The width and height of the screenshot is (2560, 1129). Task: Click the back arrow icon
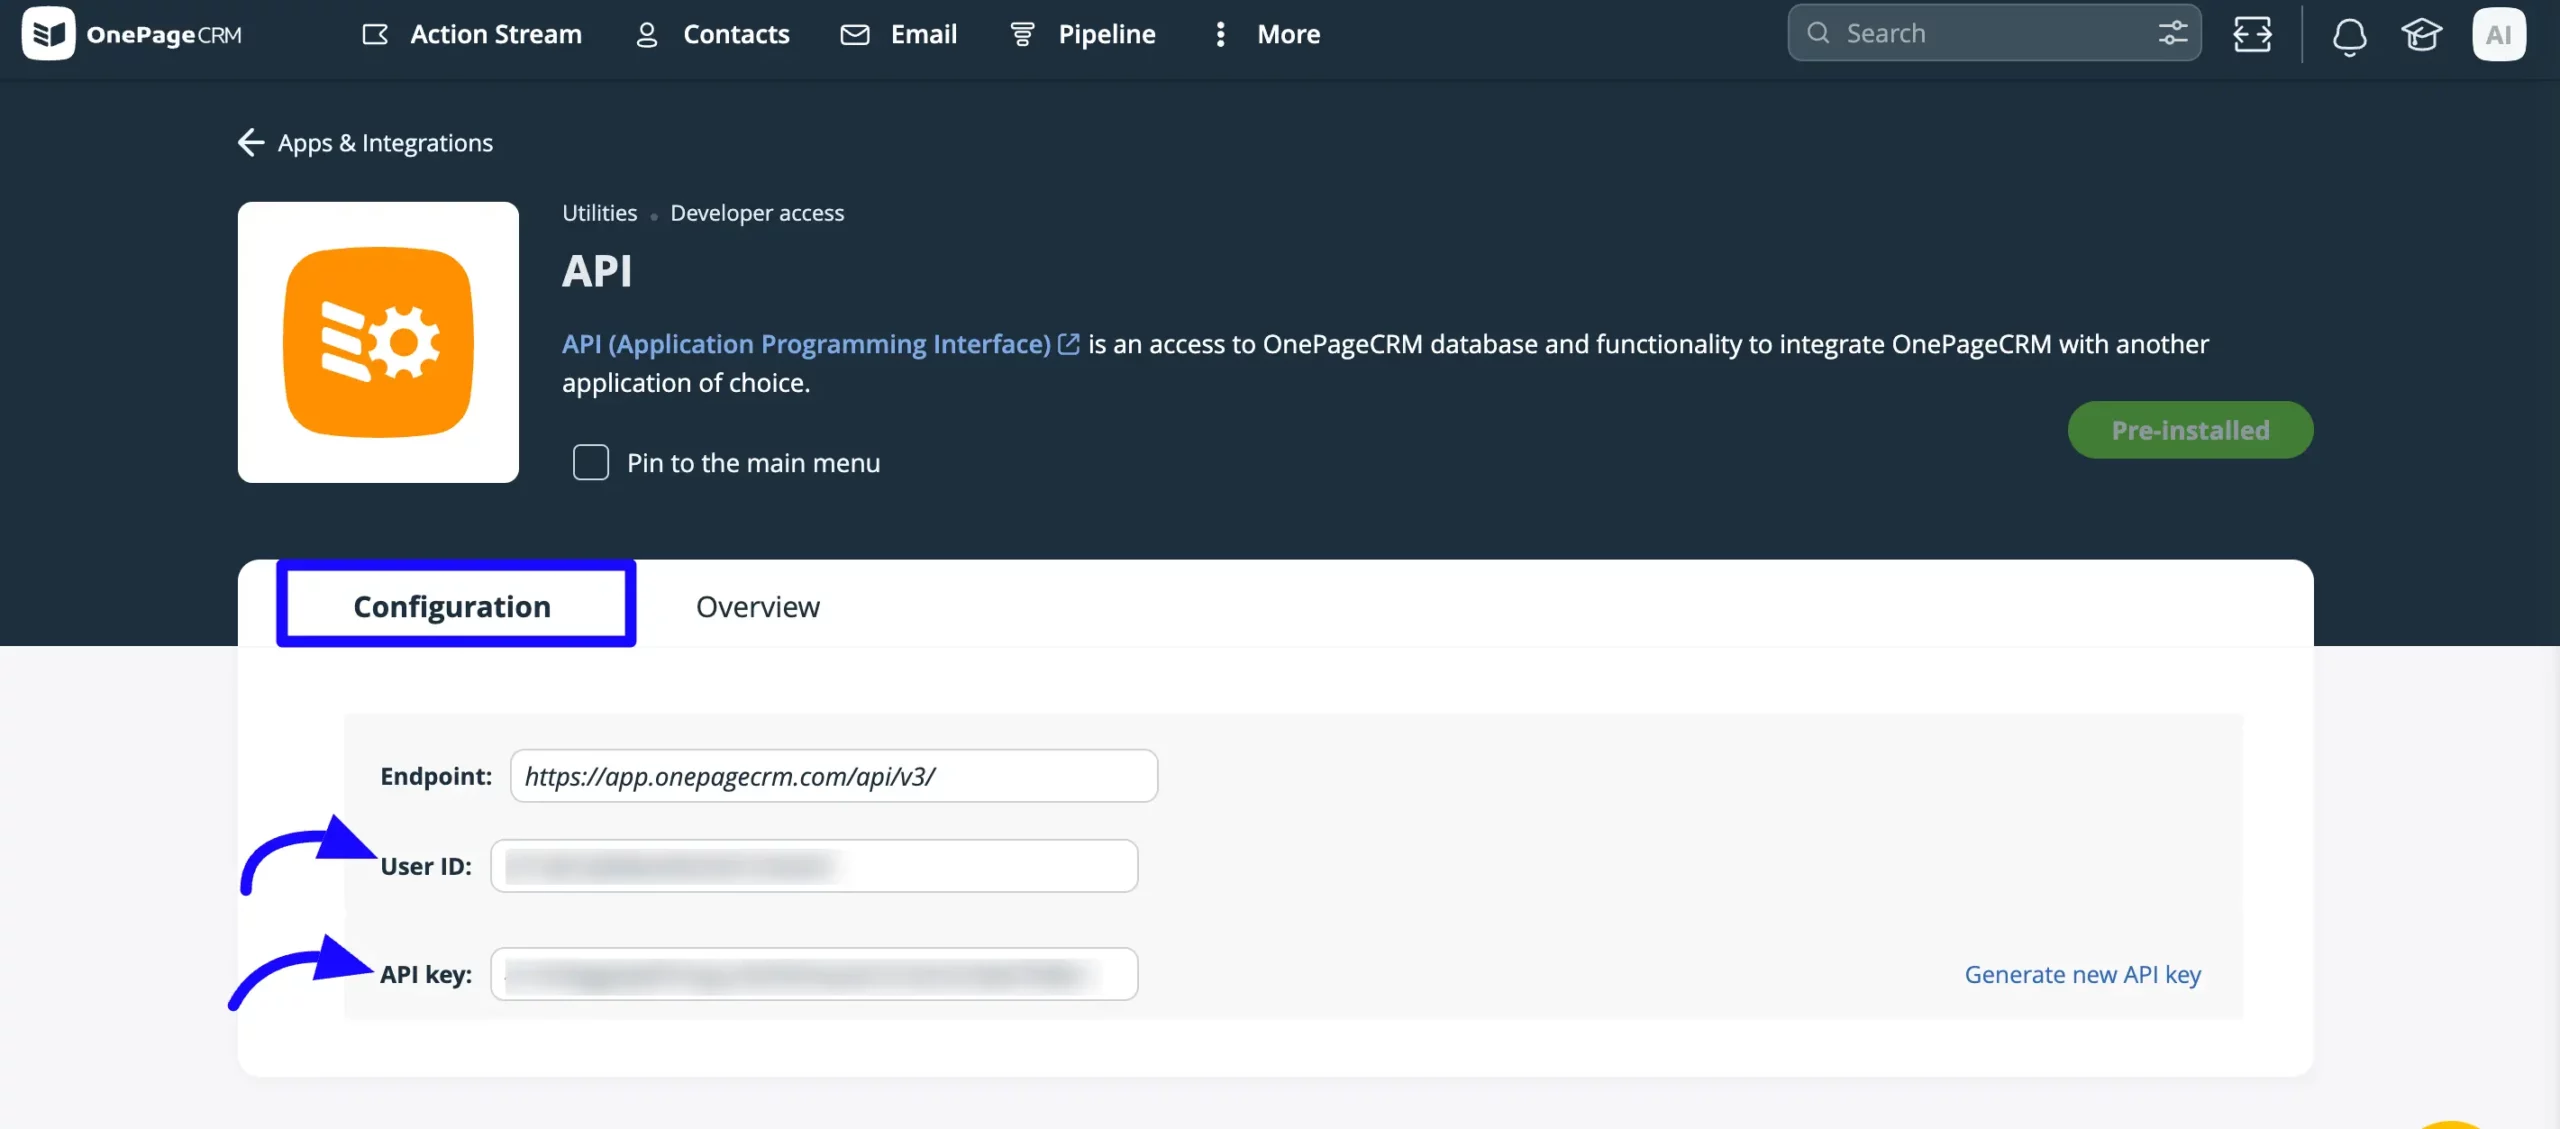pyautogui.click(x=250, y=143)
